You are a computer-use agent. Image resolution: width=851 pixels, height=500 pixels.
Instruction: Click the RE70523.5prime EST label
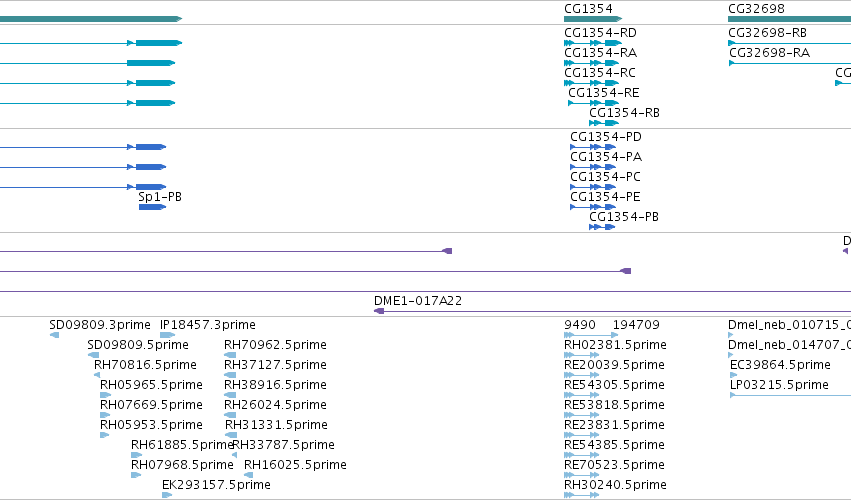[614, 465]
